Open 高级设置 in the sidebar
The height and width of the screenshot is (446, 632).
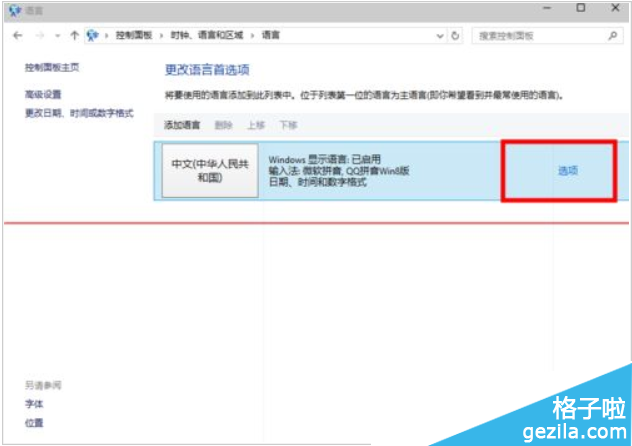tap(43, 94)
